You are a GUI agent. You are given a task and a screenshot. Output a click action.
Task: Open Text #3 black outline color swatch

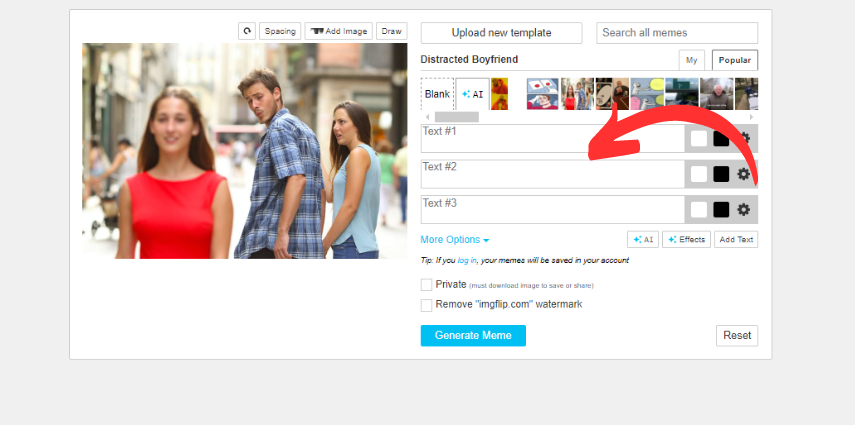coord(721,209)
